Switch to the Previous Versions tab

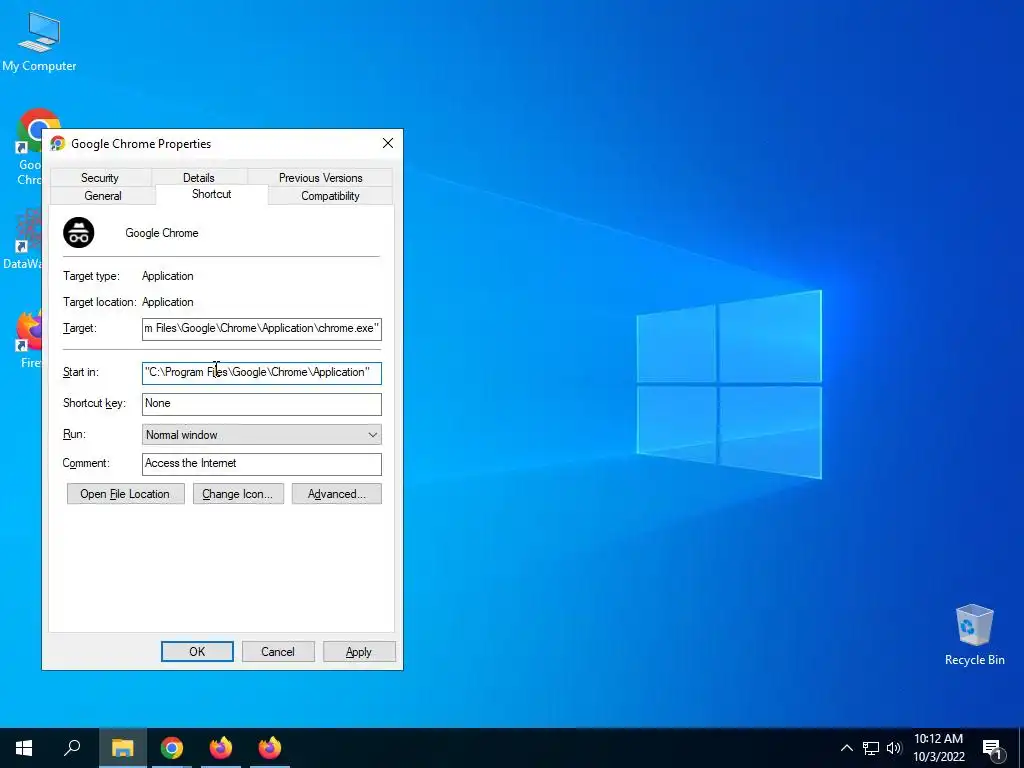[x=320, y=178]
